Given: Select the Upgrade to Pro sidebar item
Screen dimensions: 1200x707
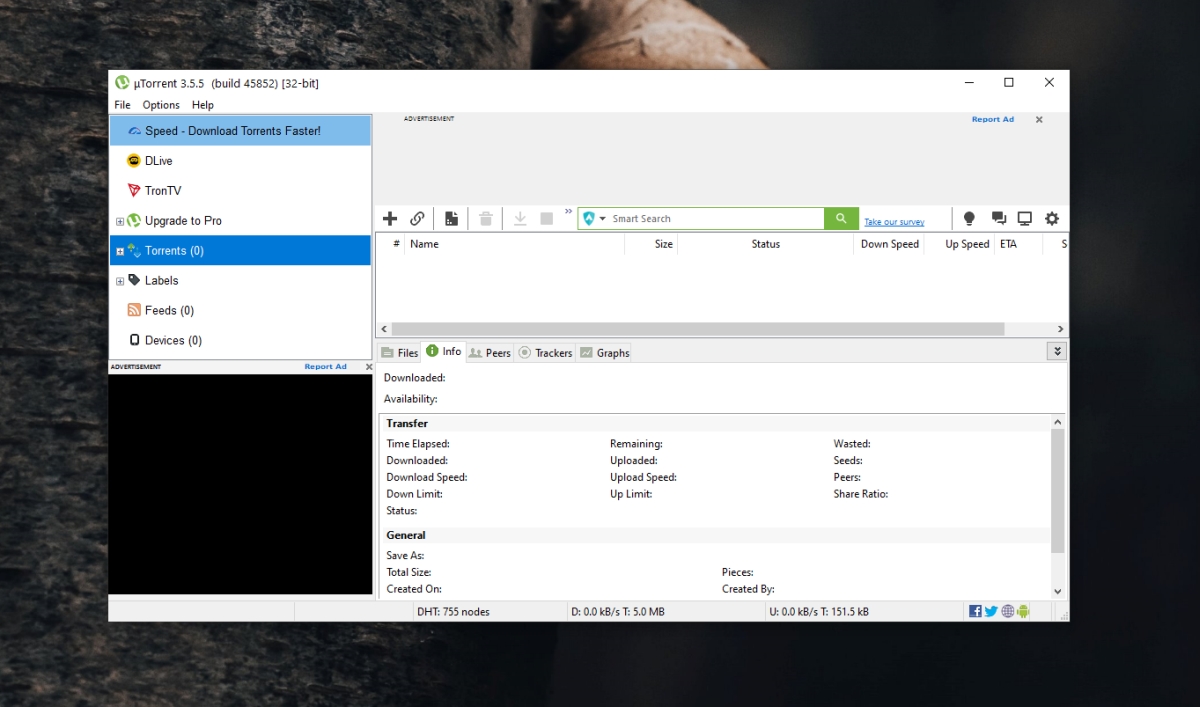Looking at the screenshot, I should point(240,221).
